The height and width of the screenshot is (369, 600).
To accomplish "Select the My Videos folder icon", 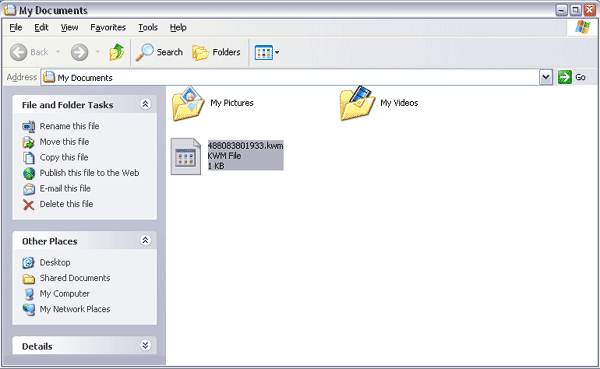I will [x=357, y=103].
